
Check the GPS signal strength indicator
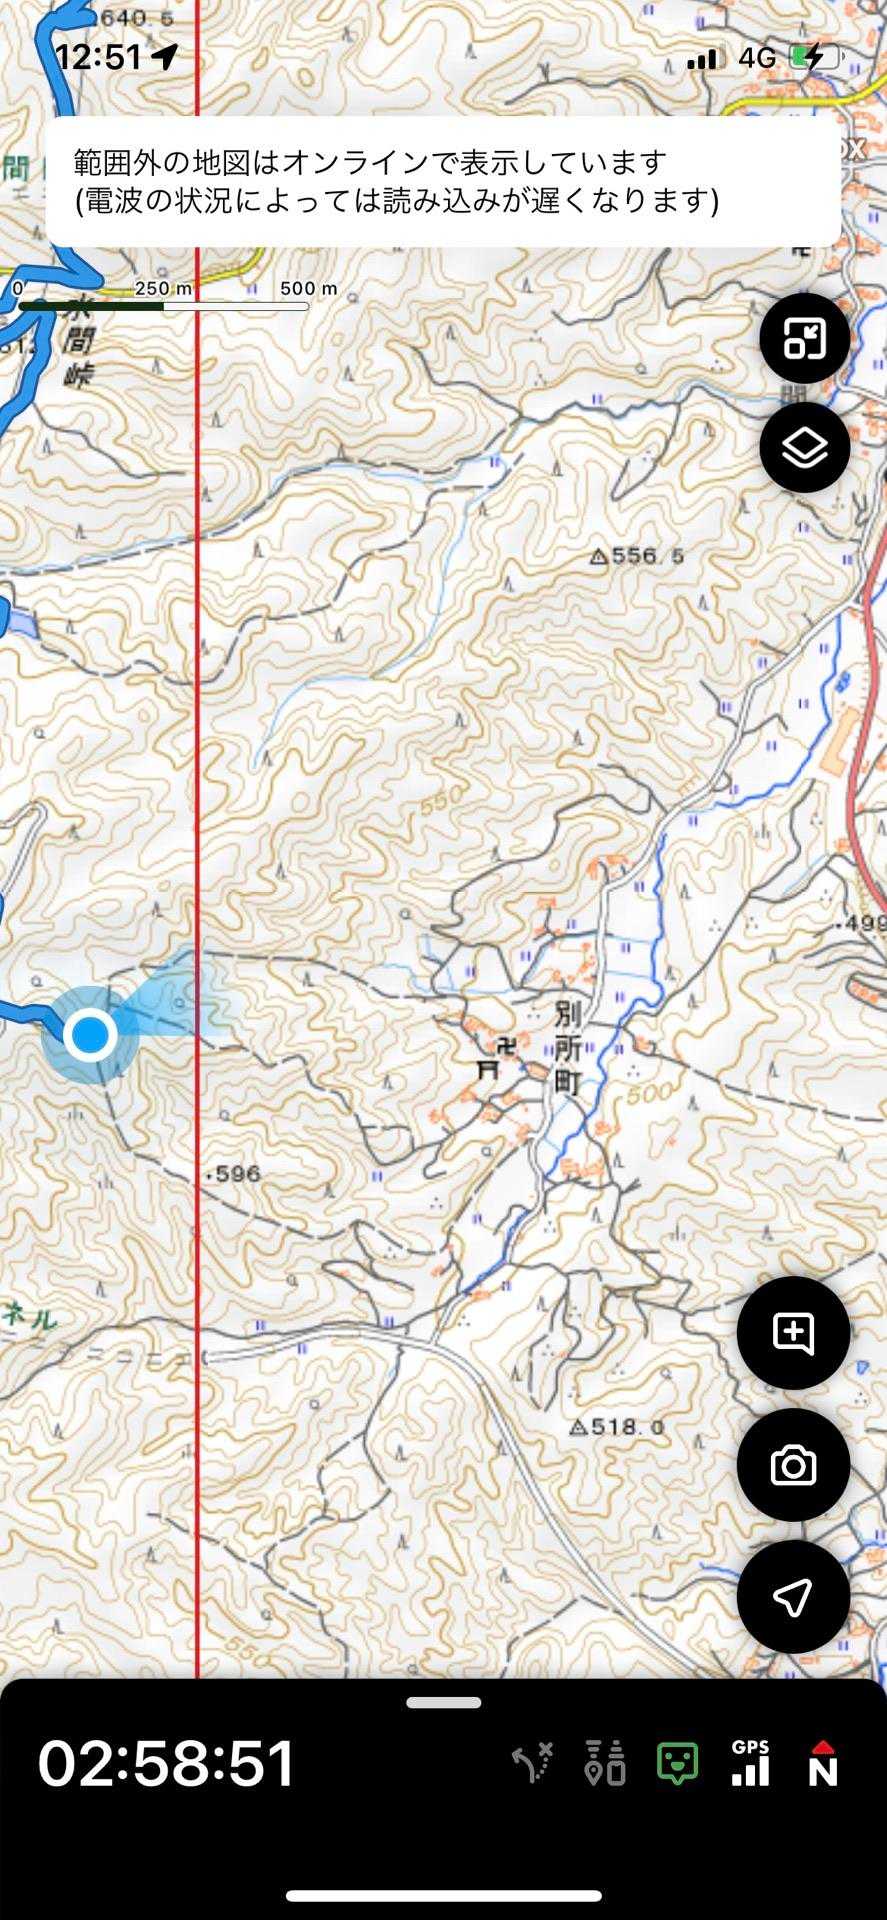pos(750,1762)
